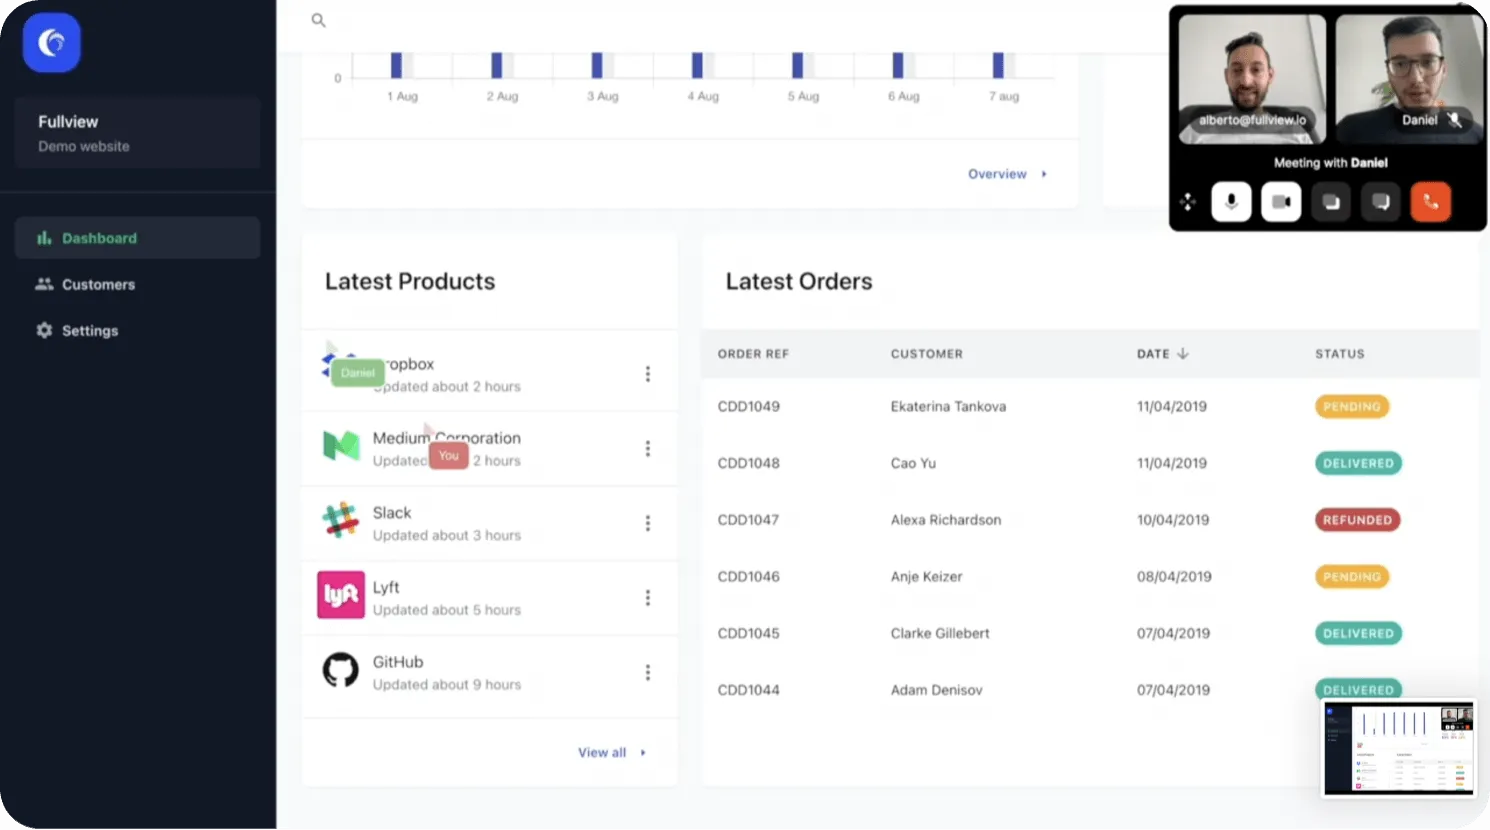Sort orders by clicking the DATE arrow
Screen dimensions: 1490x830
[1183, 354]
